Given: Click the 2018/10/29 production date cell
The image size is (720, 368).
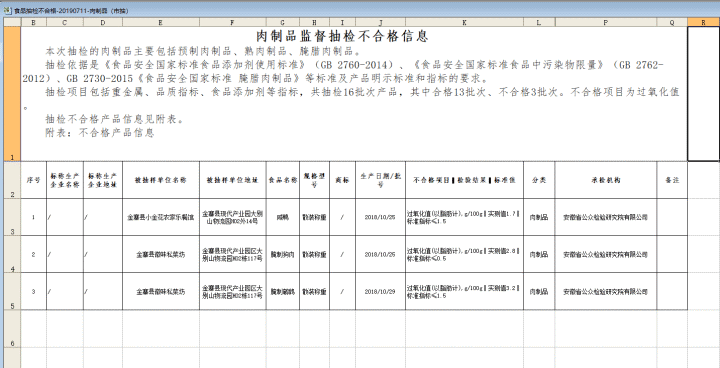Looking at the screenshot, I should pyautogui.click(x=381, y=292).
